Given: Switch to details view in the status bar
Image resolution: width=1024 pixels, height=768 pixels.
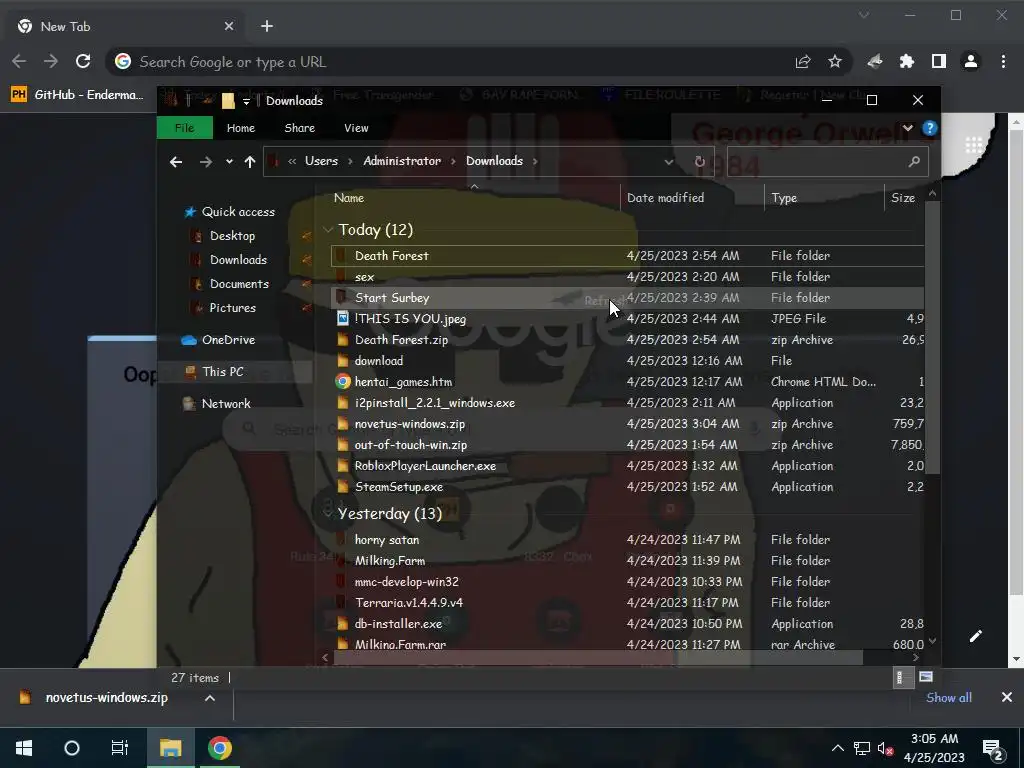Looking at the screenshot, I should pyautogui.click(x=901, y=678).
